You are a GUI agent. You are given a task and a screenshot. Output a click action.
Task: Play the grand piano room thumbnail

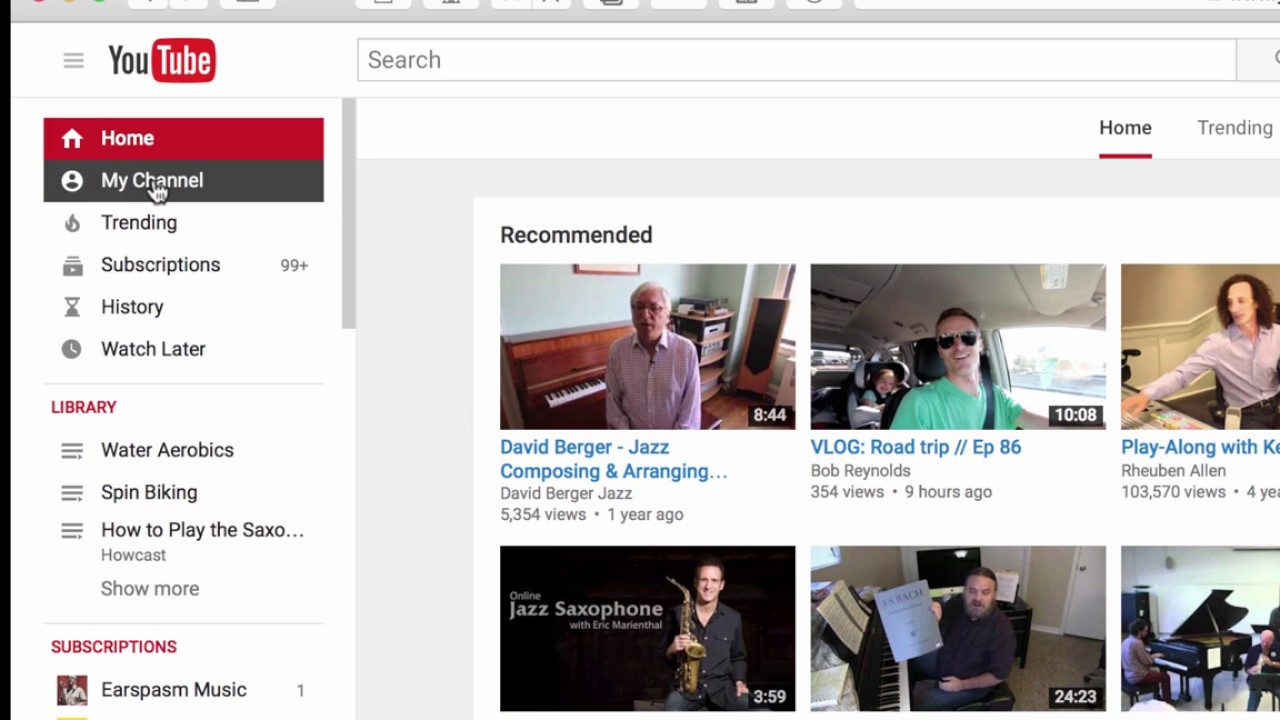pos(1200,629)
